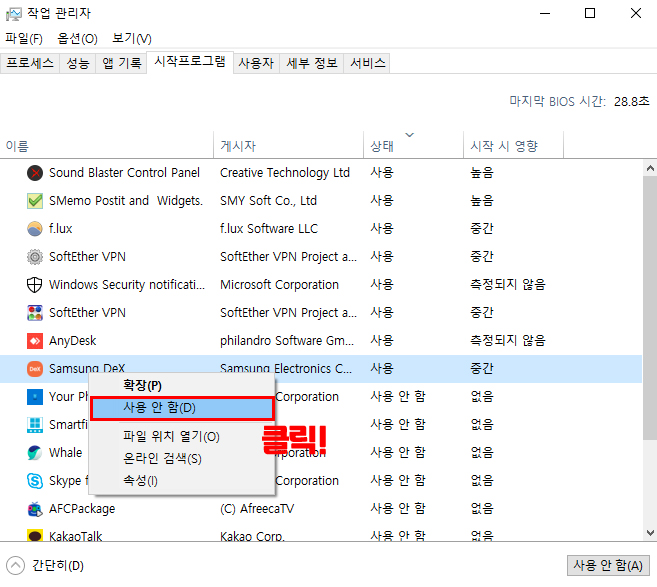This screenshot has height=587, width=657.
Task: Collapse view with 간단히 arrow icon
Action: coord(16,566)
